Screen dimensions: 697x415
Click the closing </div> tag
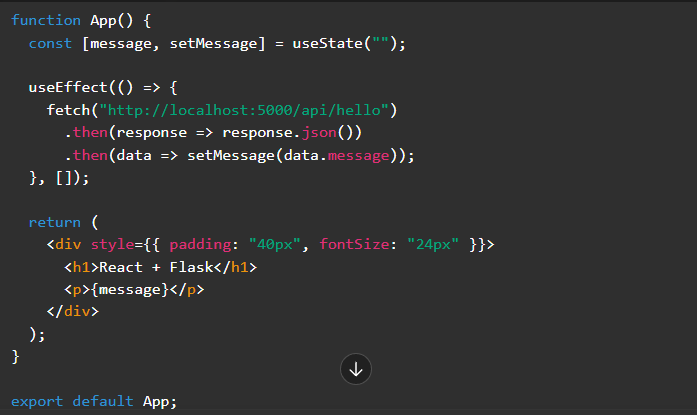coord(72,311)
